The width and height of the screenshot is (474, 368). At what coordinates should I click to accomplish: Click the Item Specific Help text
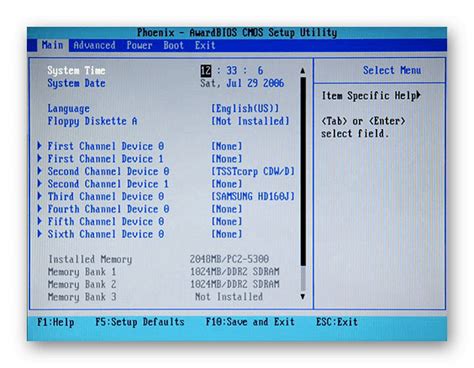pos(368,96)
